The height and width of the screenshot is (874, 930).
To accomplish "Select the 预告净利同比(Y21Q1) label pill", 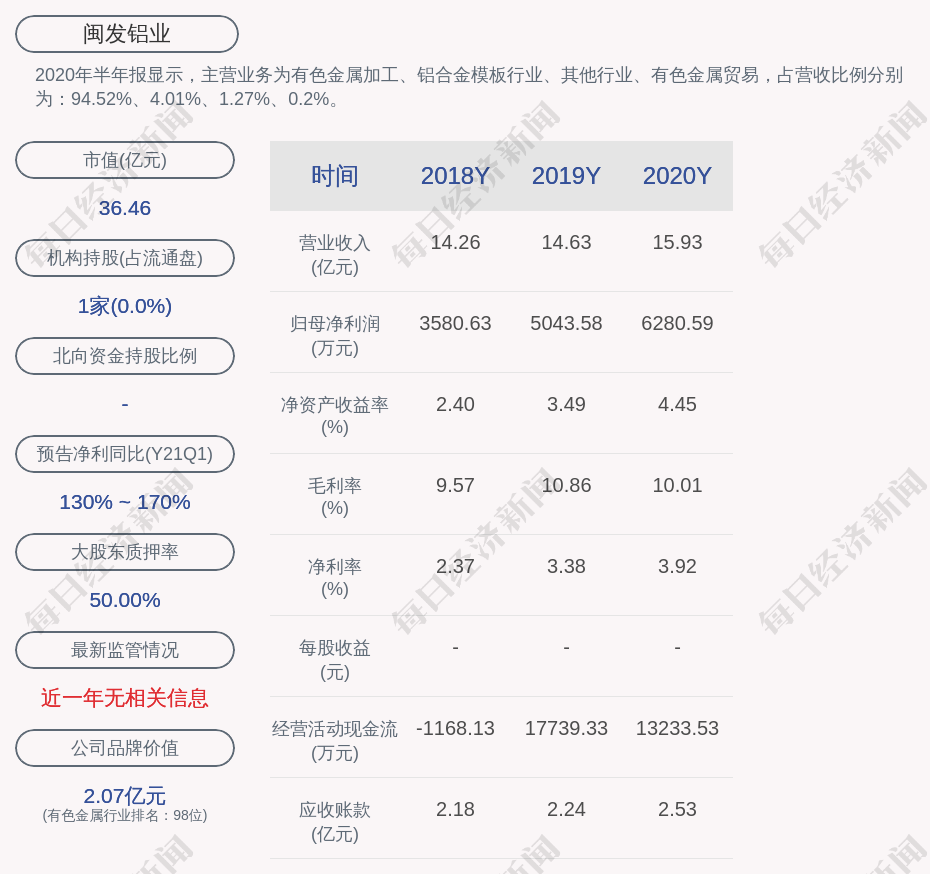I will [125, 454].
